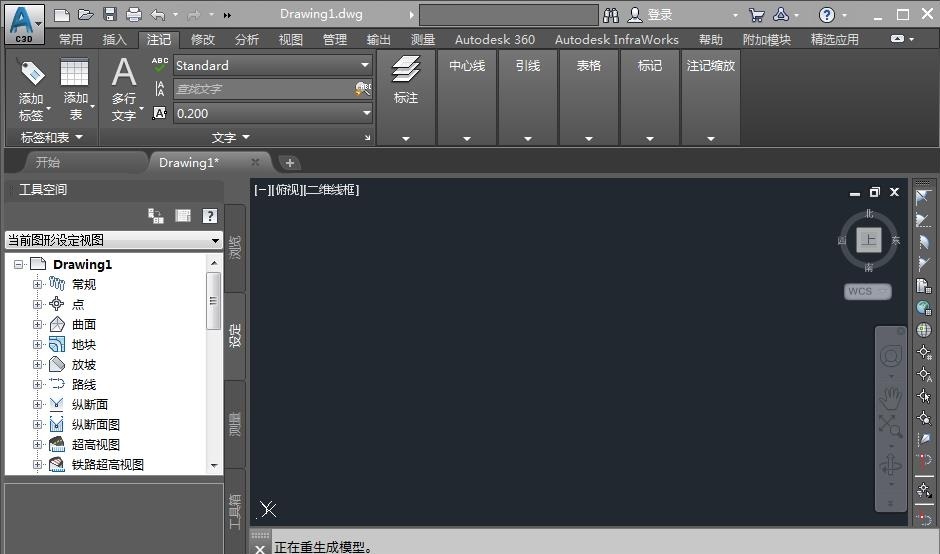
Task: Select the 超高视图 tree item
Action: pyautogui.click(x=96, y=444)
